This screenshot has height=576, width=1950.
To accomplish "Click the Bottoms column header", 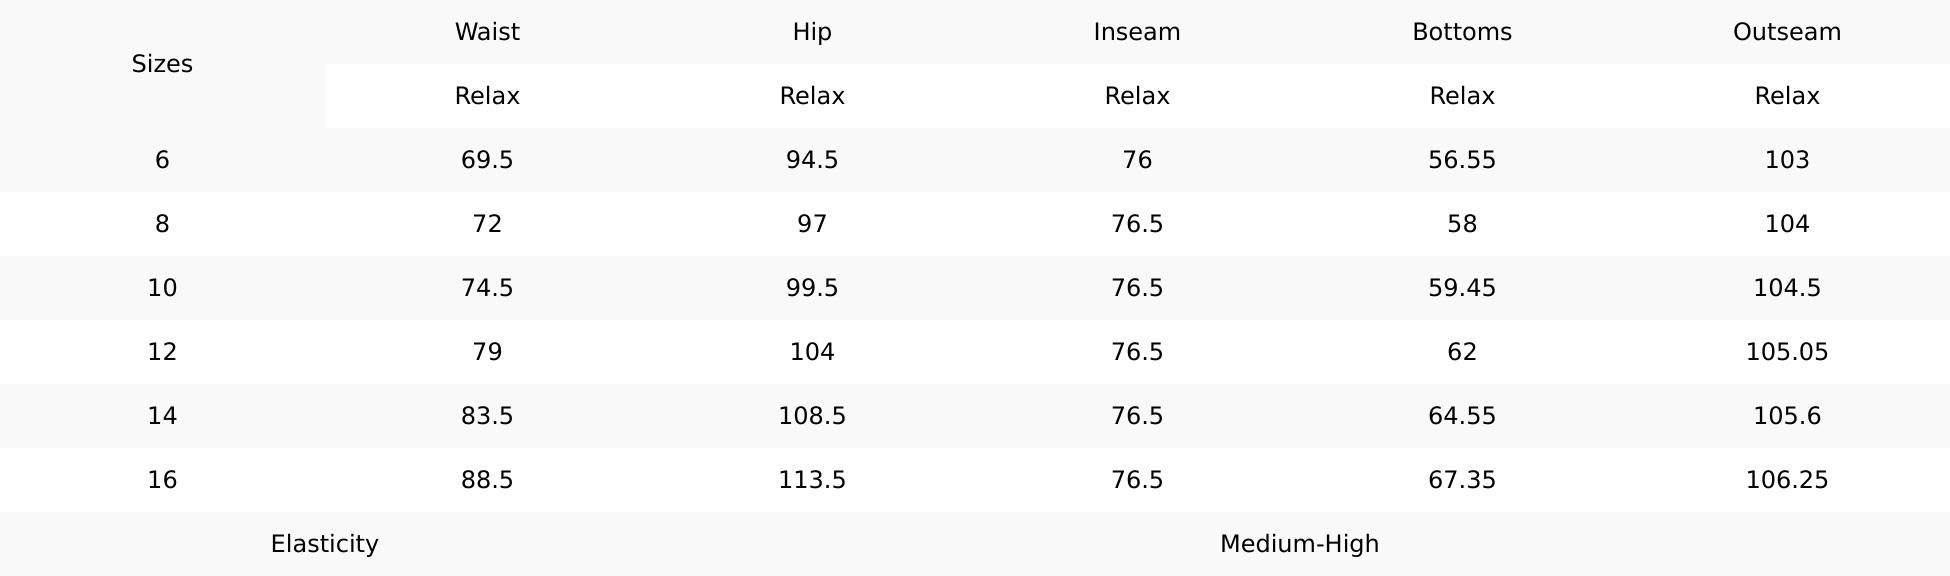I will coord(1462,32).
